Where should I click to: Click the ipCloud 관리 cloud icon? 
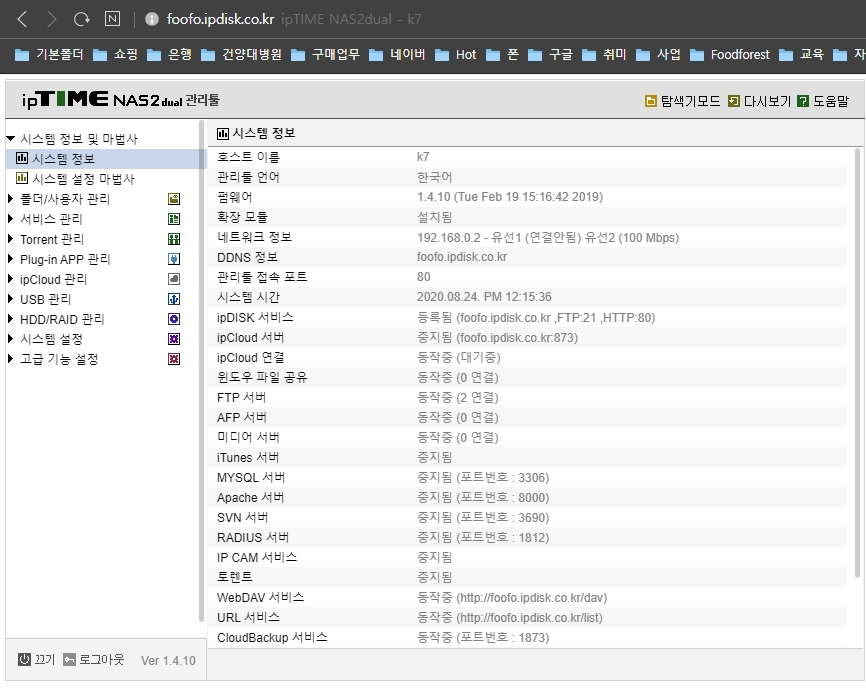(x=174, y=279)
